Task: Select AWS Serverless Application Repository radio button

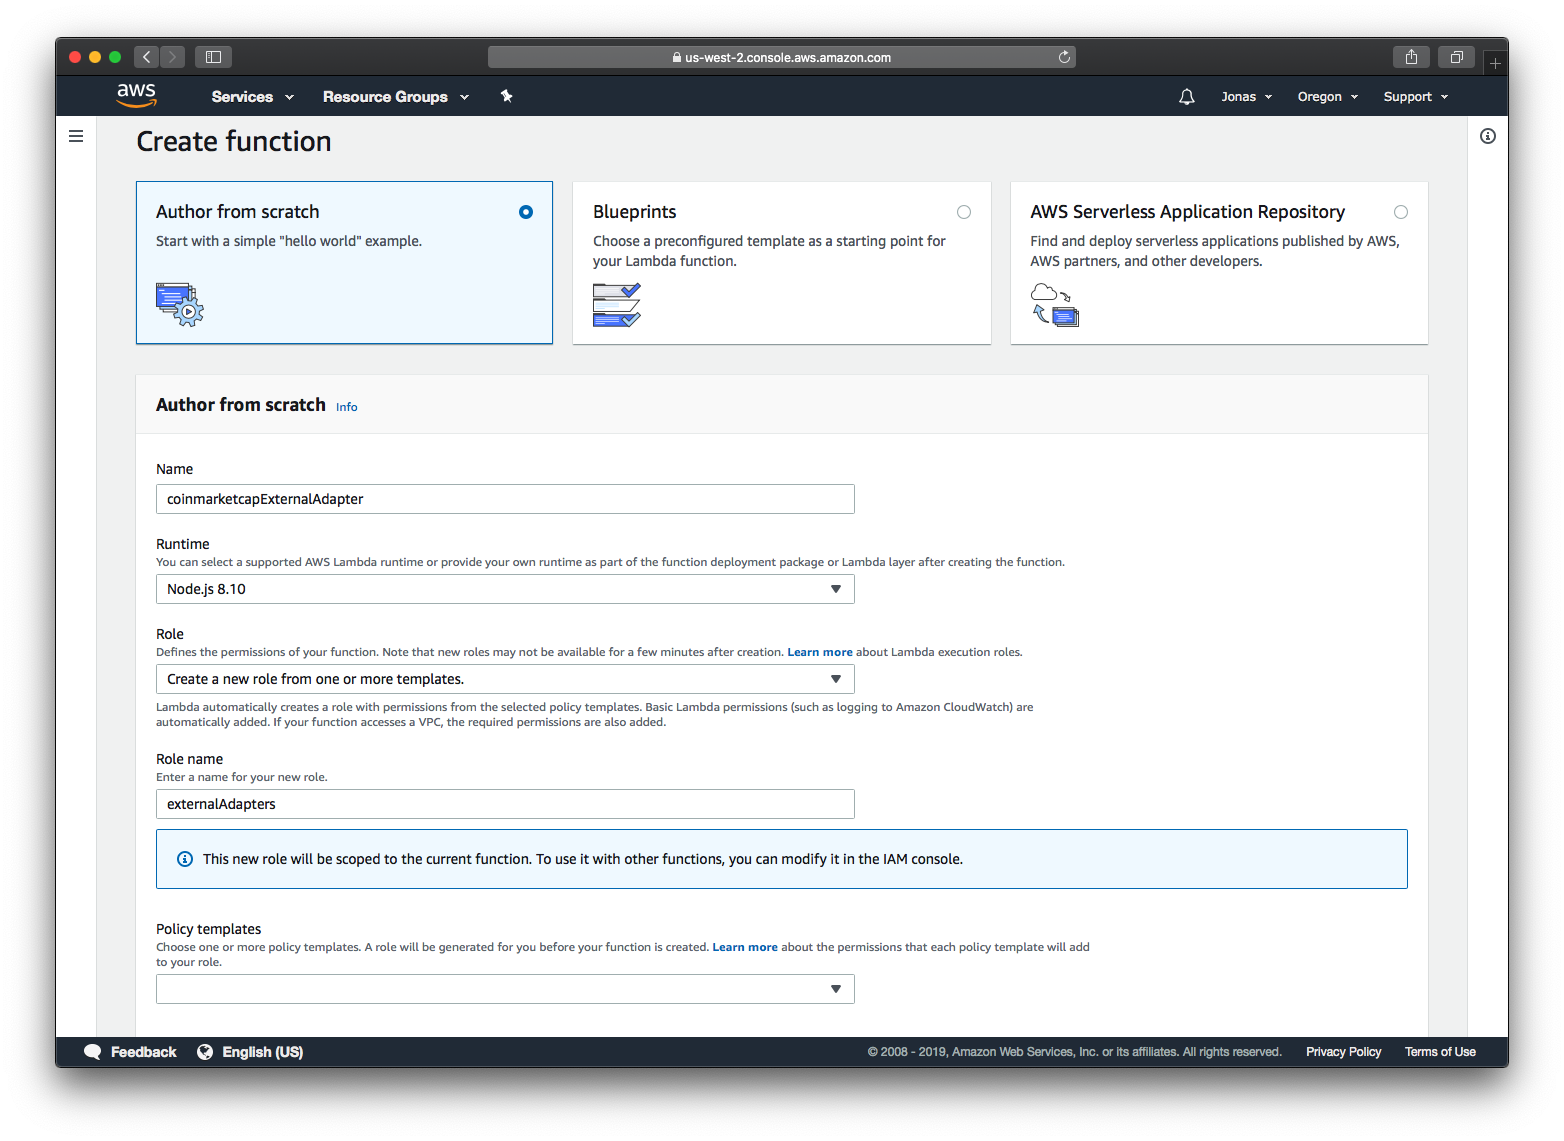Action: point(1401,212)
